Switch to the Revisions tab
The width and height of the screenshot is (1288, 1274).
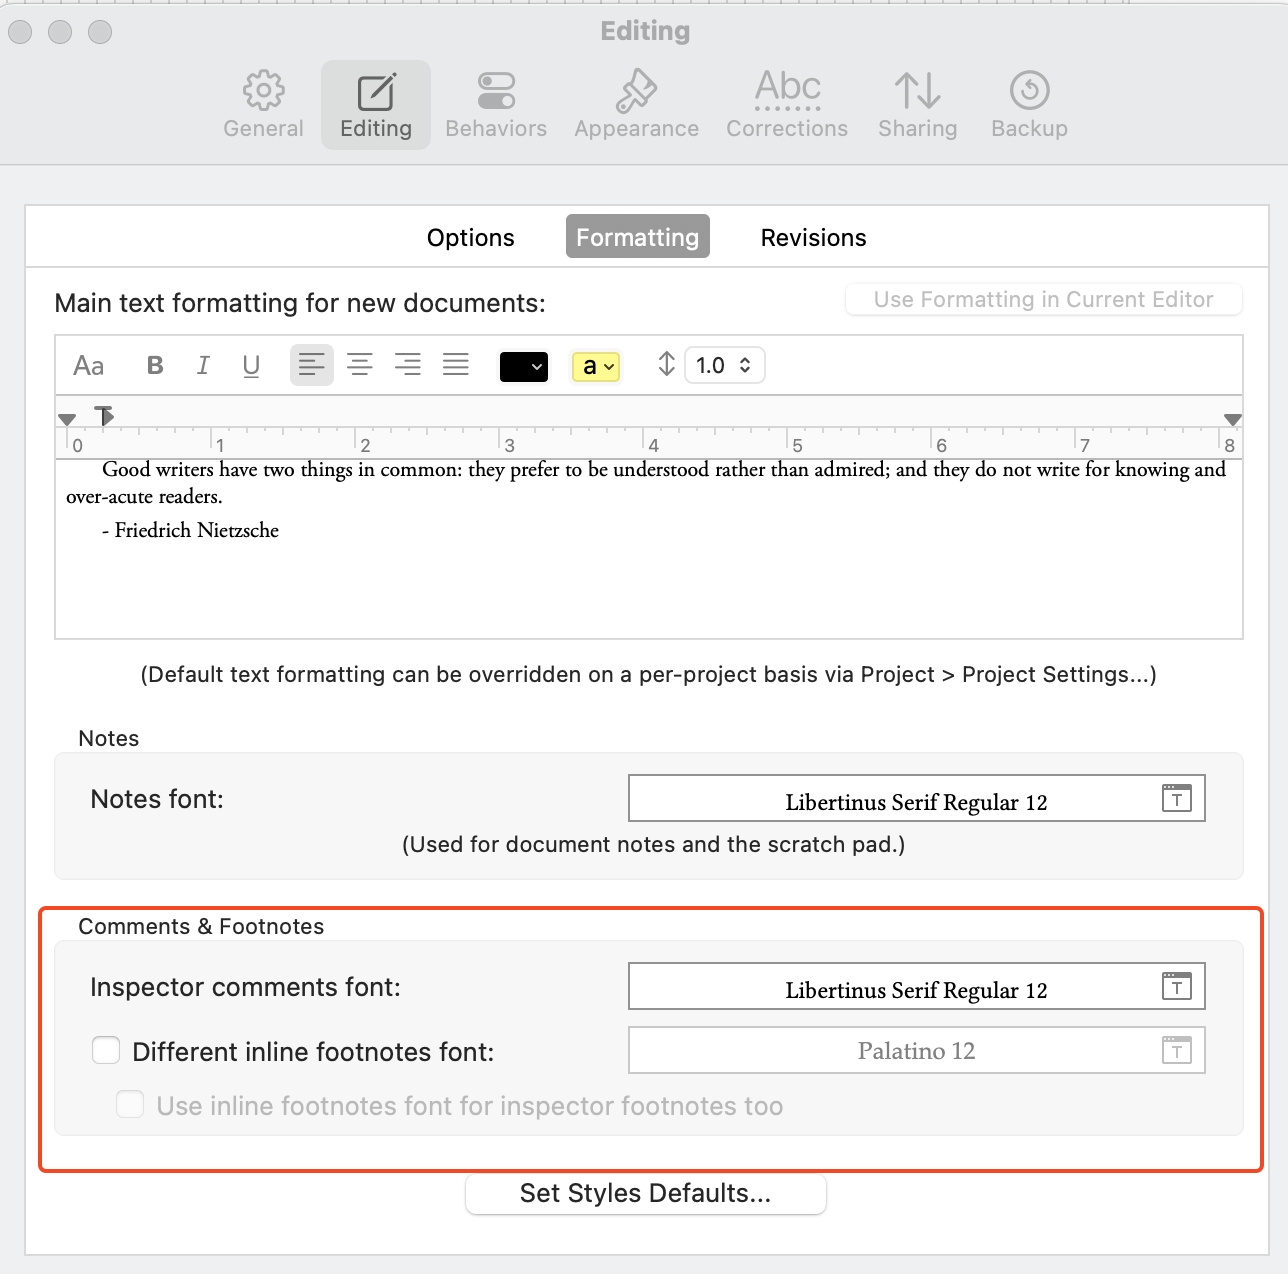tap(814, 237)
